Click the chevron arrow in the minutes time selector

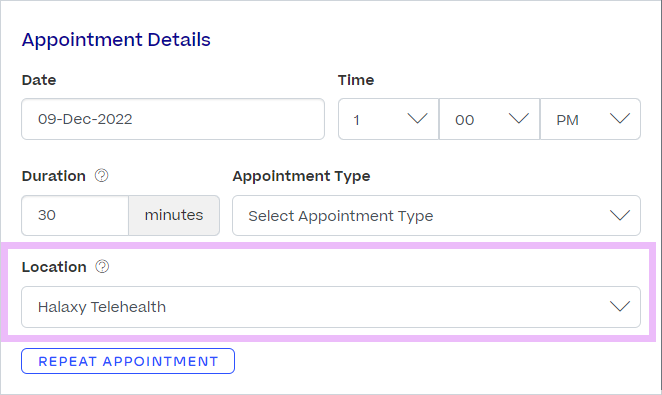[x=519, y=119]
